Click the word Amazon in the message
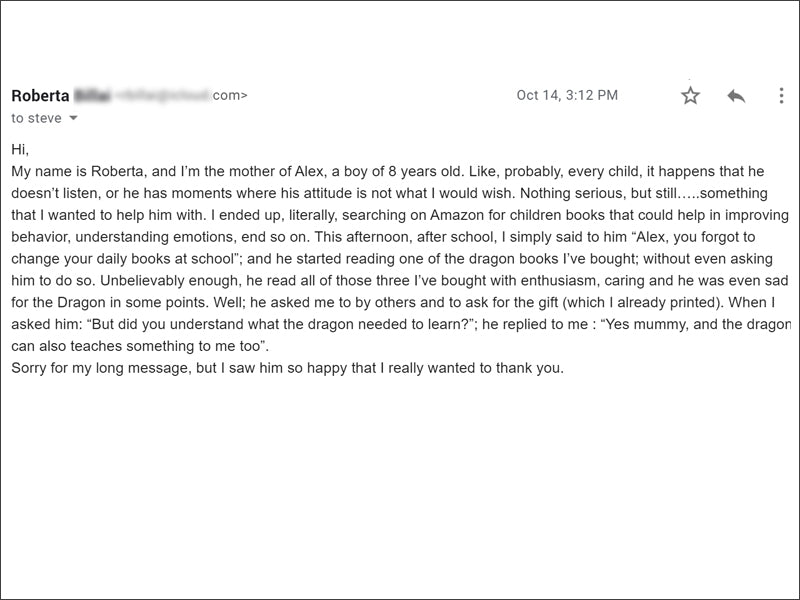Viewport: 800px width, 600px height. coord(457,215)
